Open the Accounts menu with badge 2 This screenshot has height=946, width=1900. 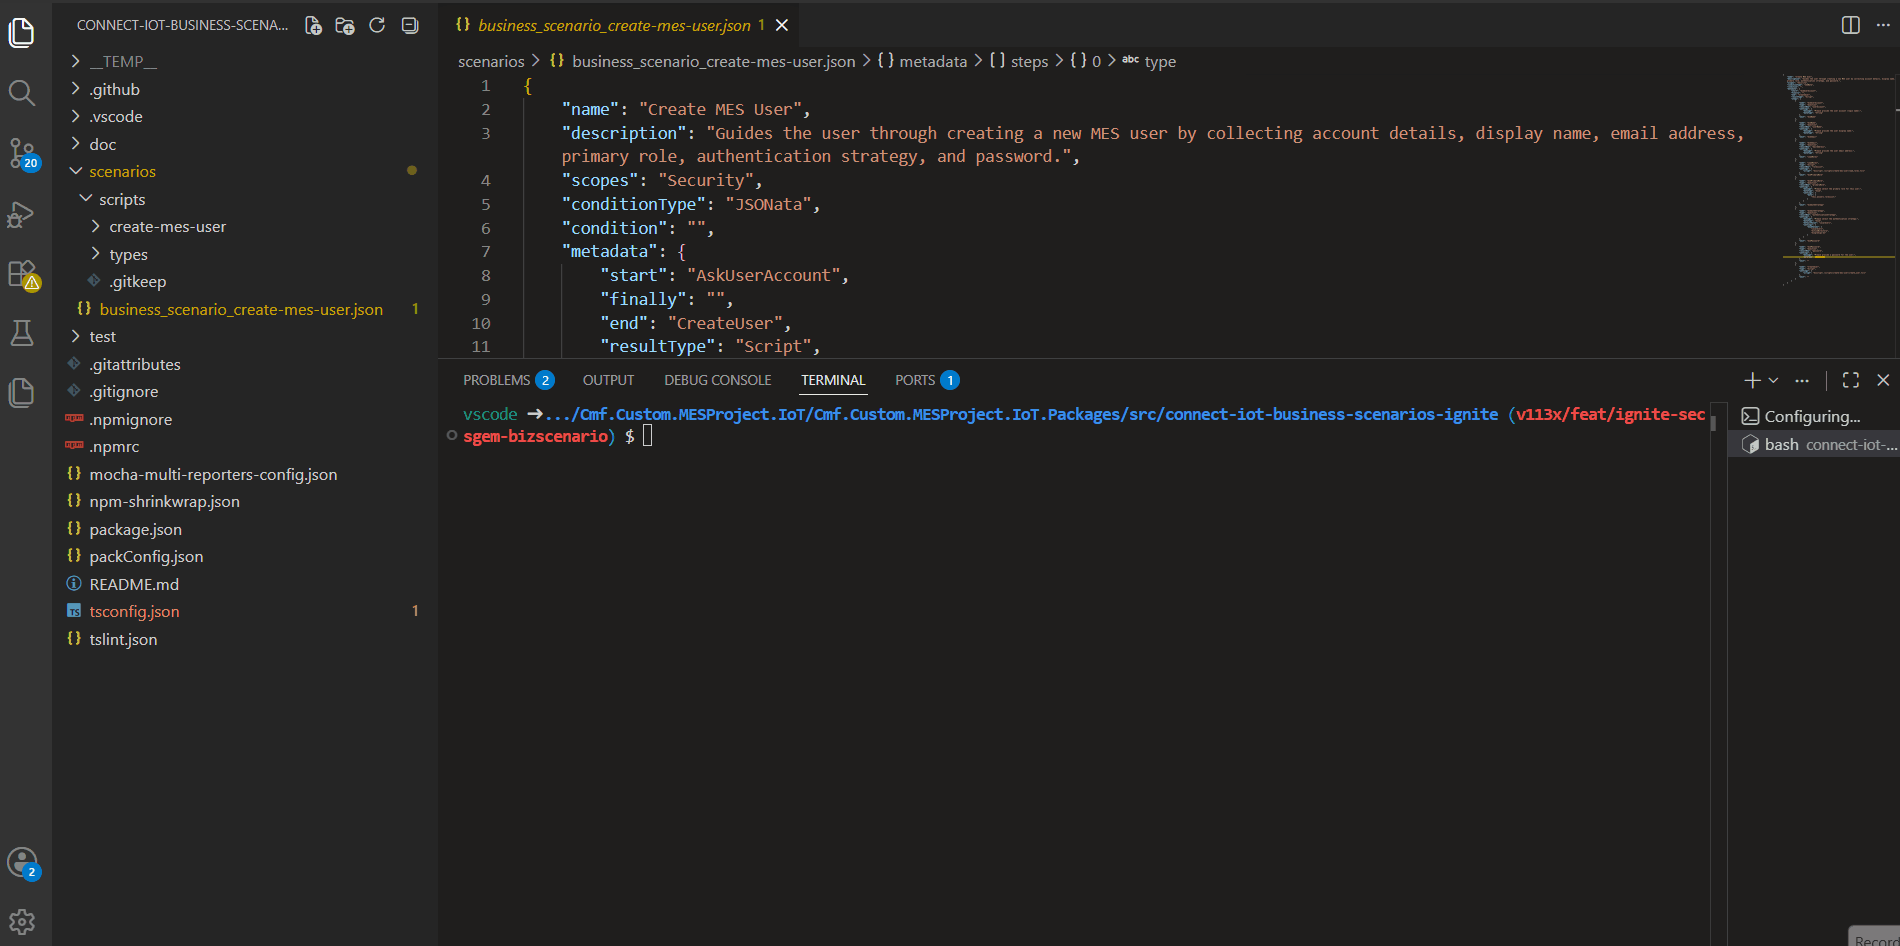[x=22, y=863]
